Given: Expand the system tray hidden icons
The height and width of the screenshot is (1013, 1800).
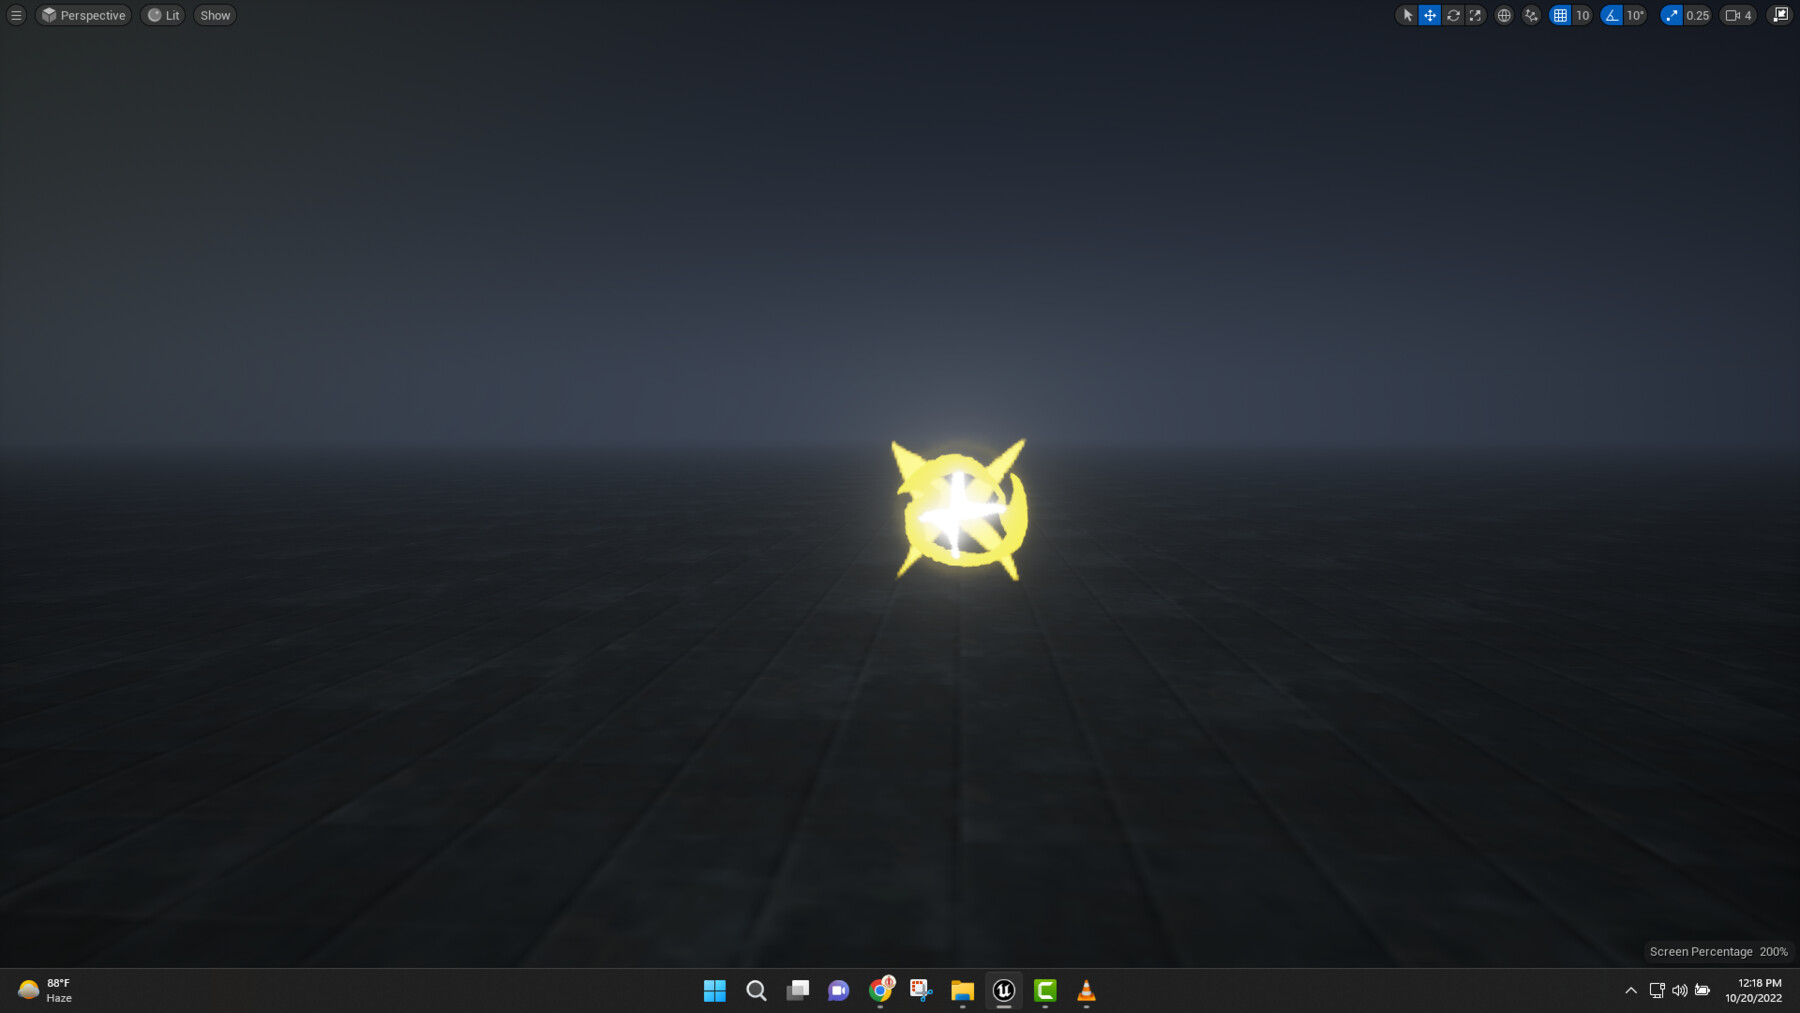Looking at the screenshot, I should 1630,991.
